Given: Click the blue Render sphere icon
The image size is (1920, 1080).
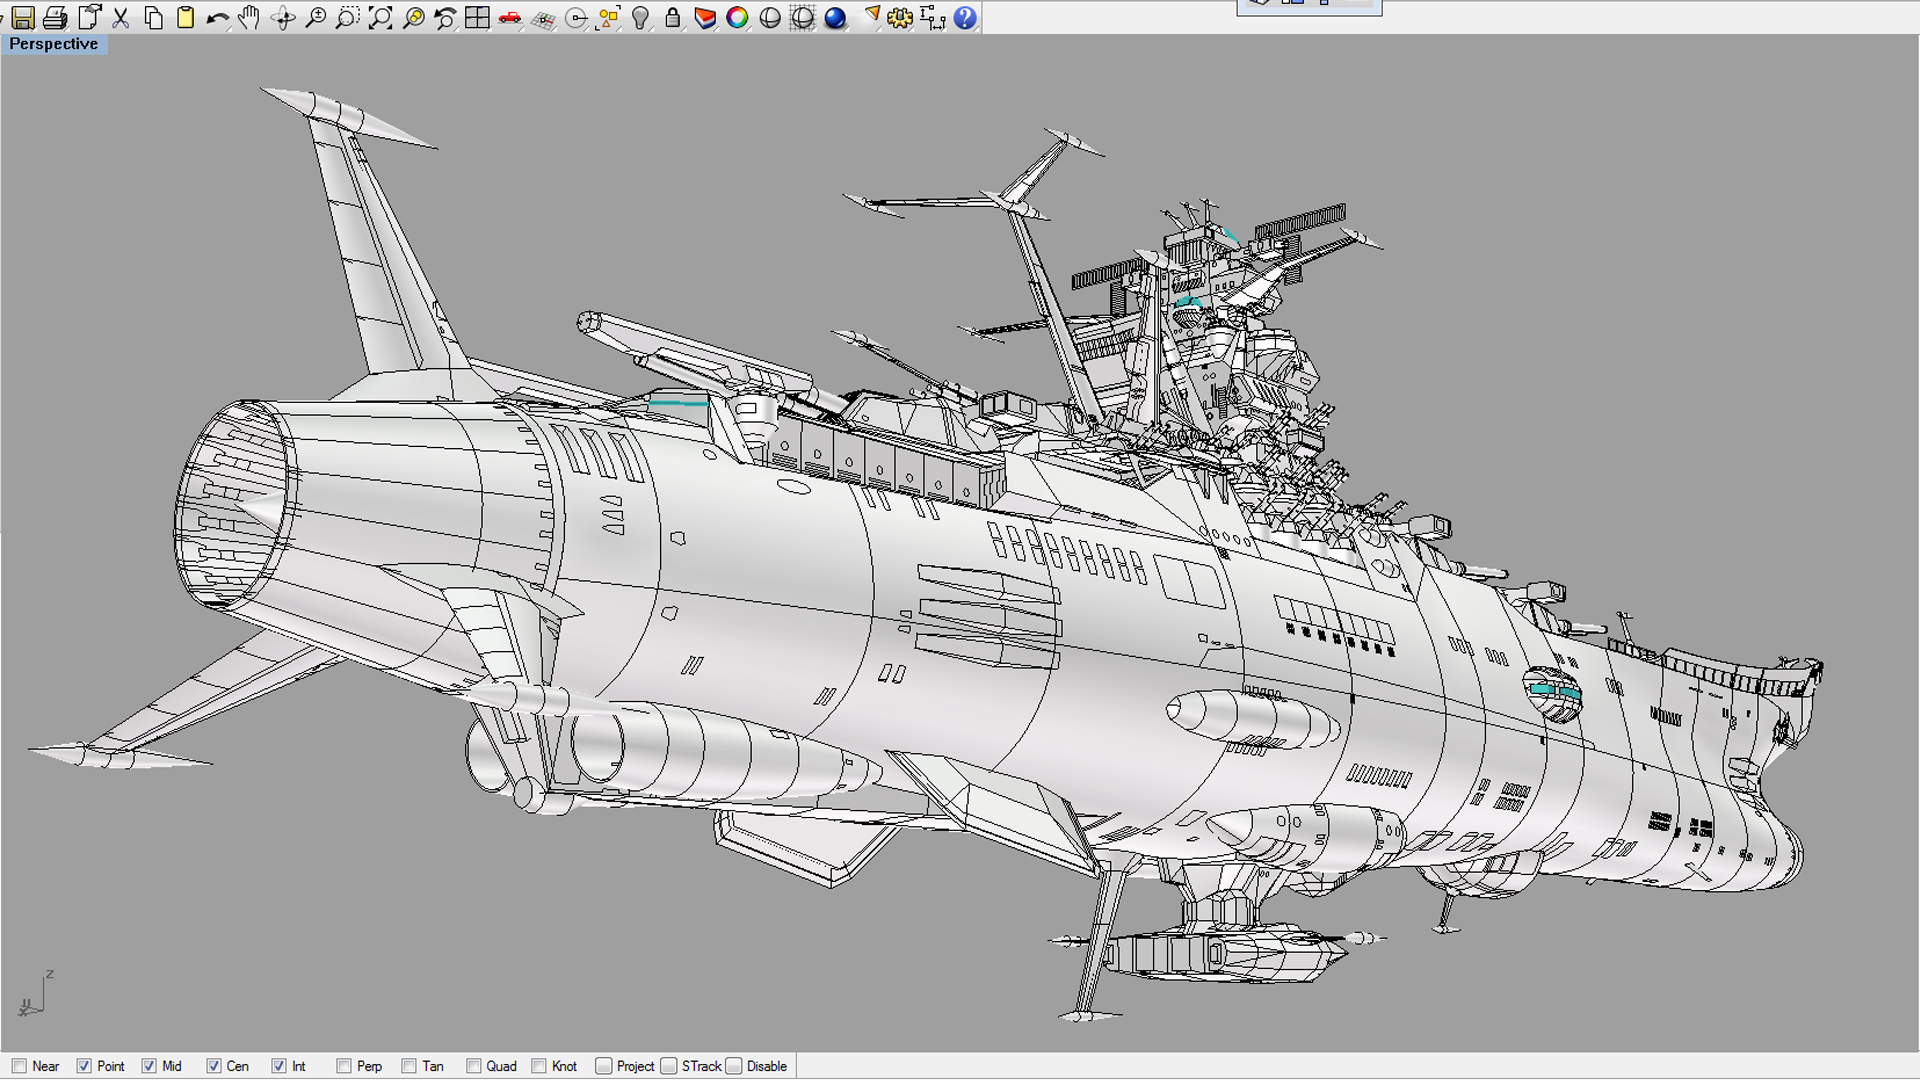Looking at the screenshot, I should [835, 18].
